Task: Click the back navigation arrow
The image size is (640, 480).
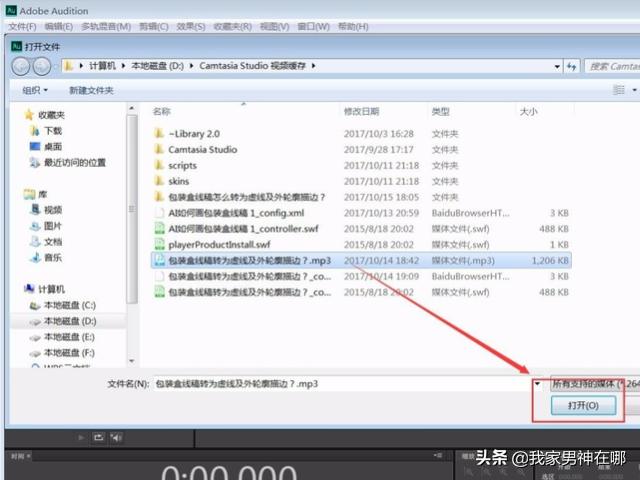Action: coord(20,66)
